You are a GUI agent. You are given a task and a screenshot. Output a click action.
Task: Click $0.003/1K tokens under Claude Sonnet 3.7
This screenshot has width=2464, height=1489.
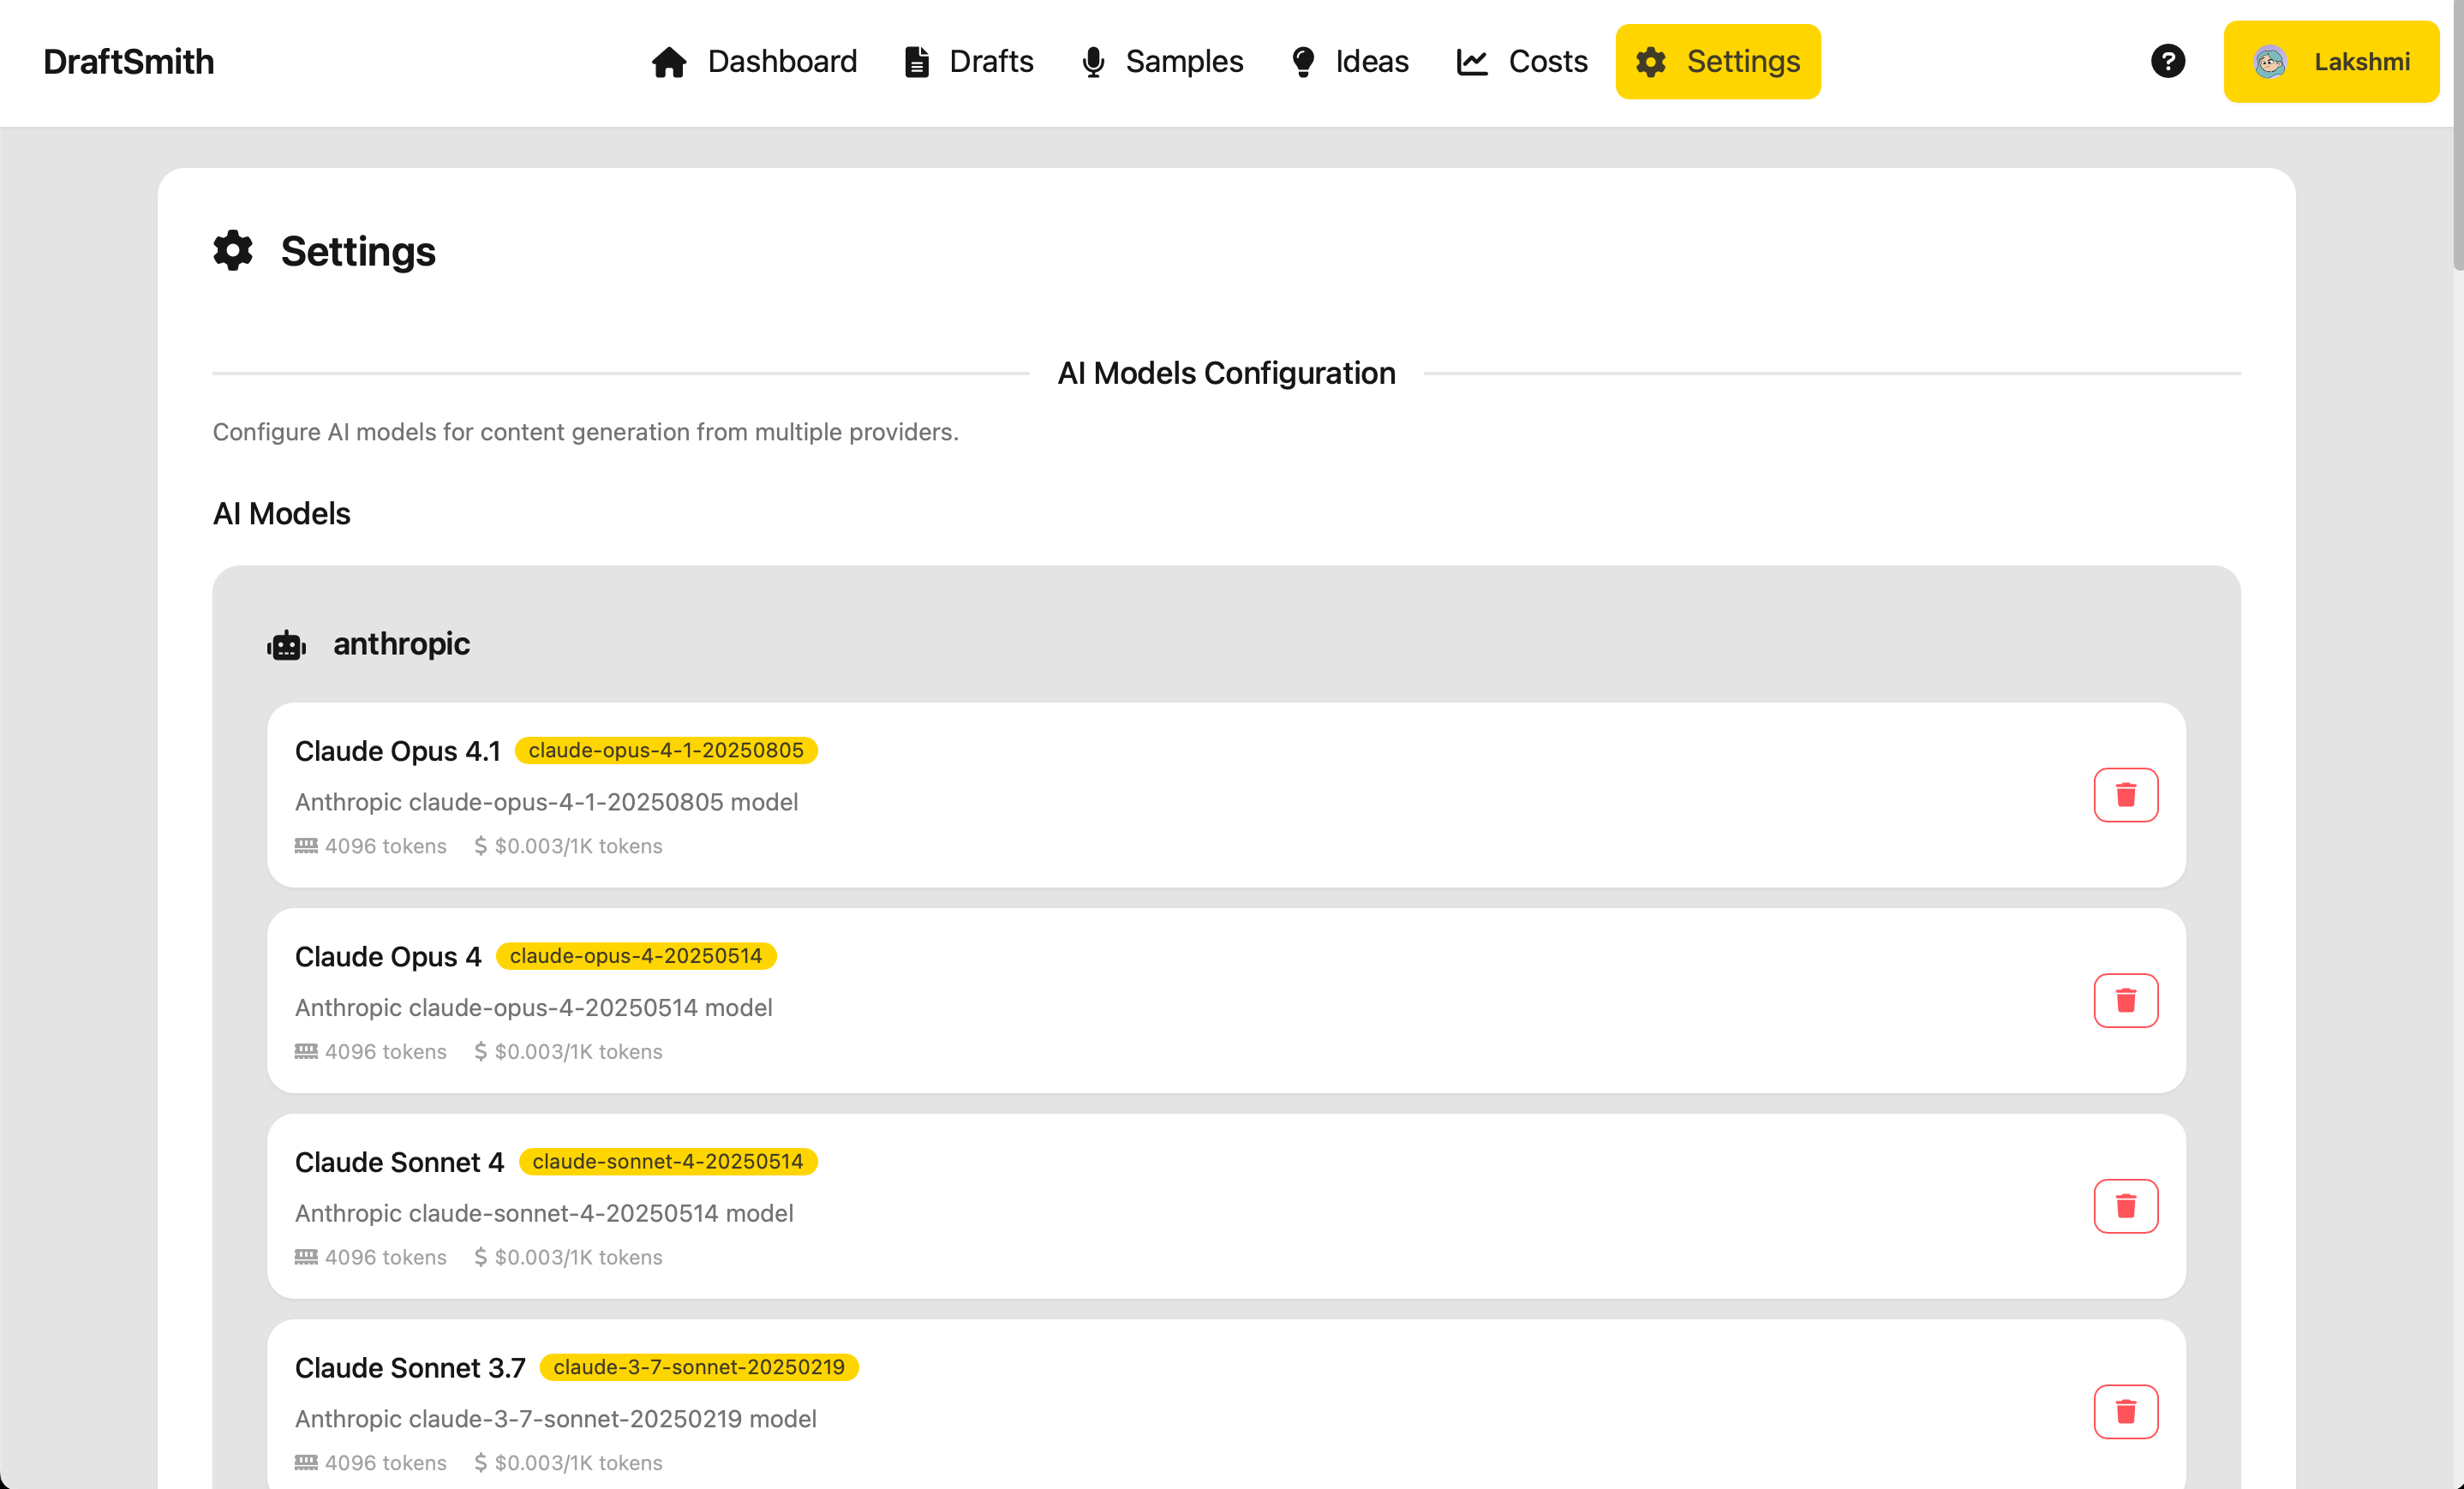coord(578,1463)
